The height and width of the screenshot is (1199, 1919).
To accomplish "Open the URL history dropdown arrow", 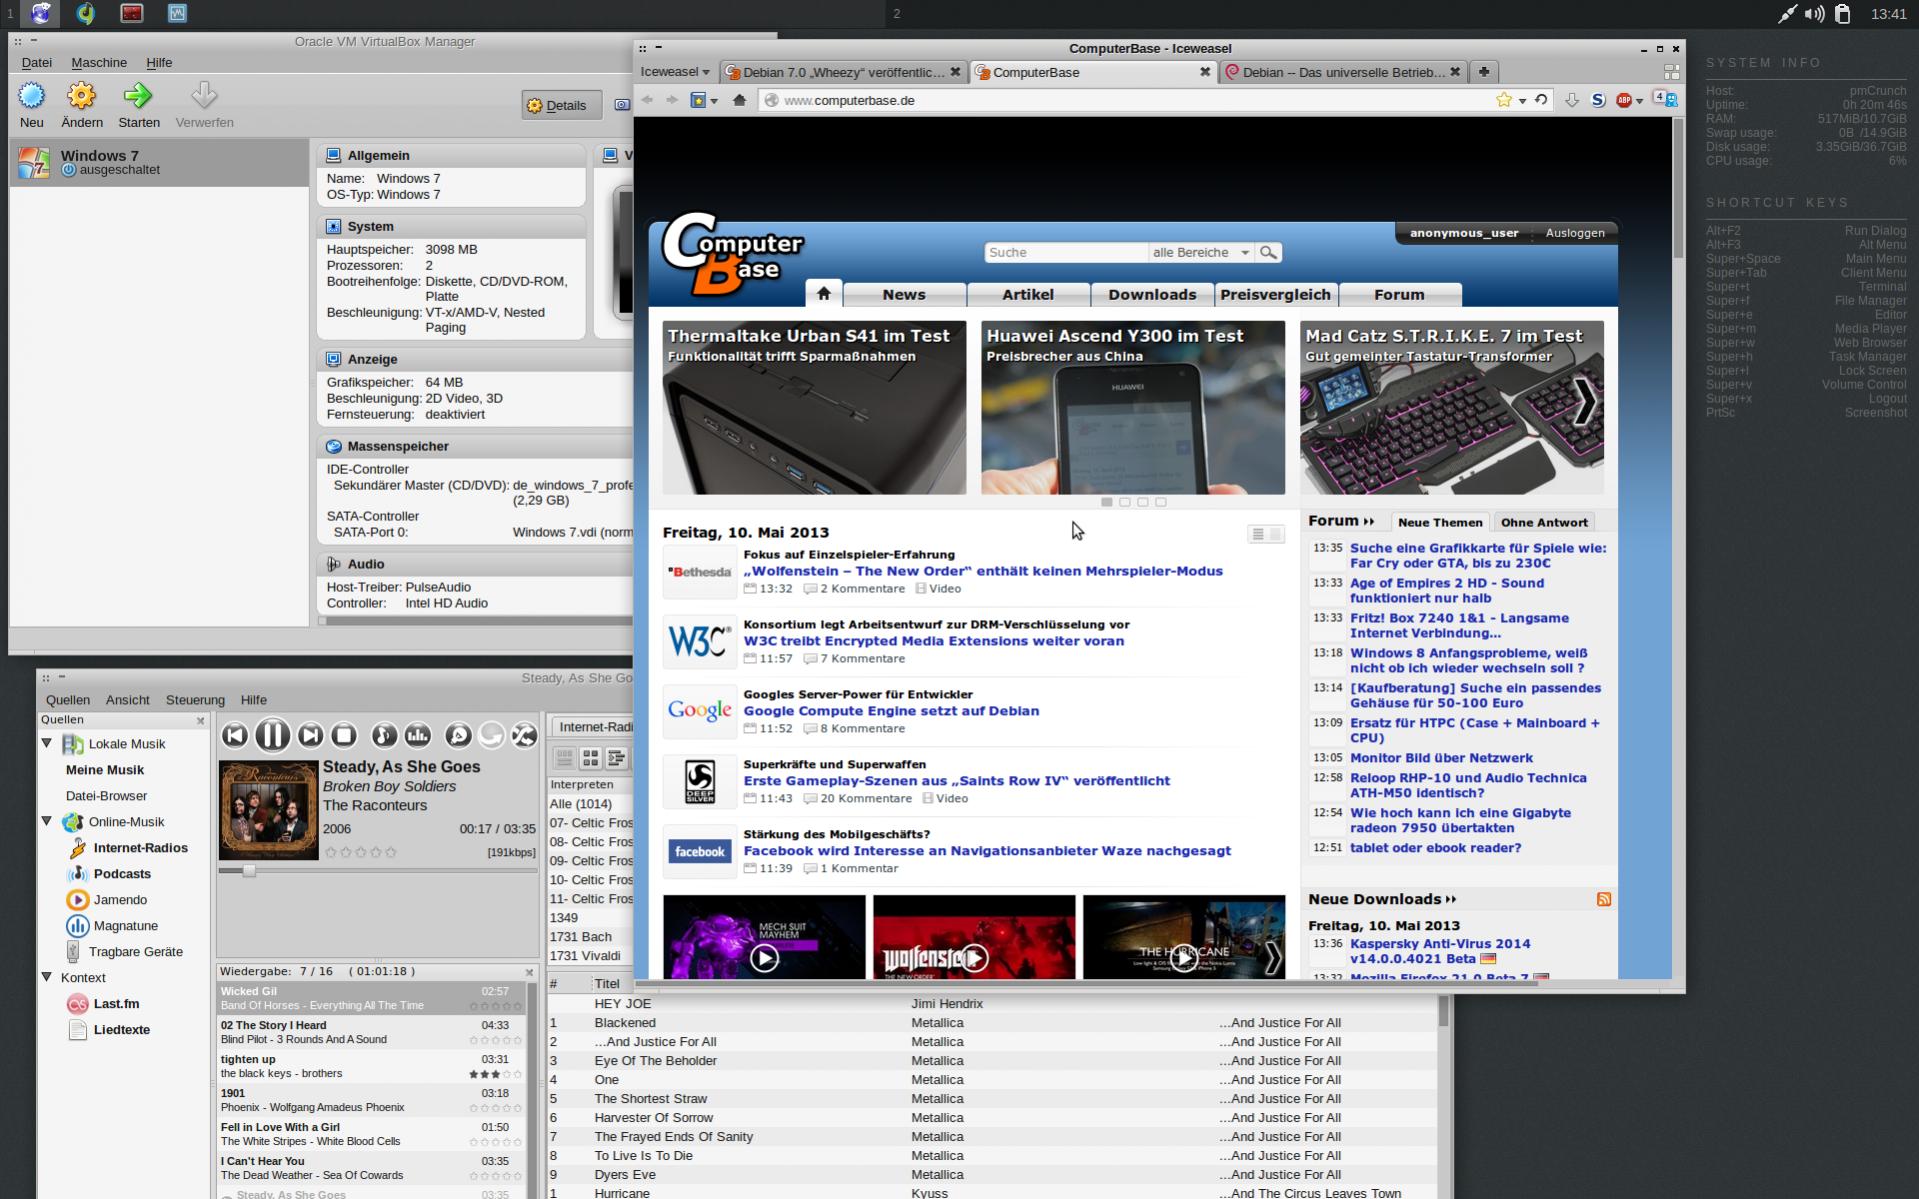I will click(x=1522, y=101).
